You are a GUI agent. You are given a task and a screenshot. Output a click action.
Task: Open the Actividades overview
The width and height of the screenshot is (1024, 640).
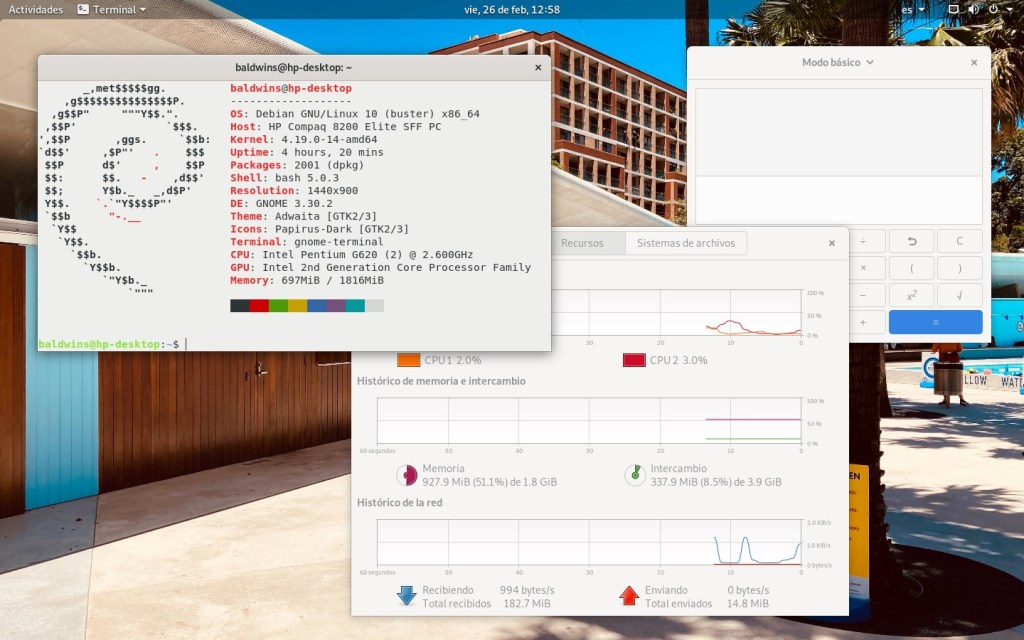point(36,9)
